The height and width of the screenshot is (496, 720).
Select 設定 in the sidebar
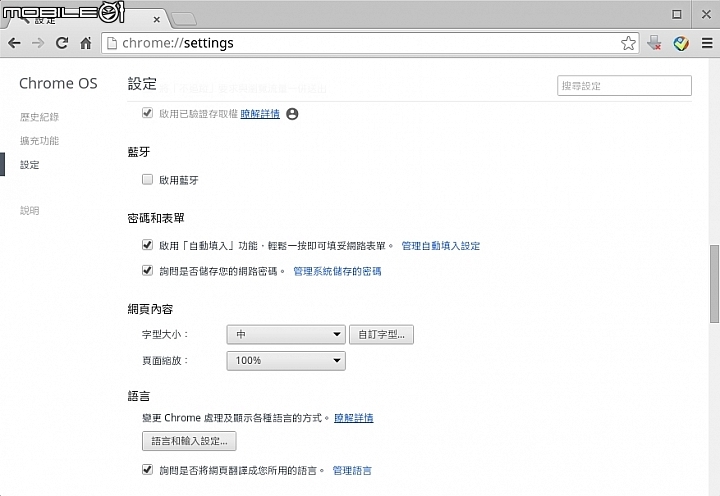(x=29, y=165)
